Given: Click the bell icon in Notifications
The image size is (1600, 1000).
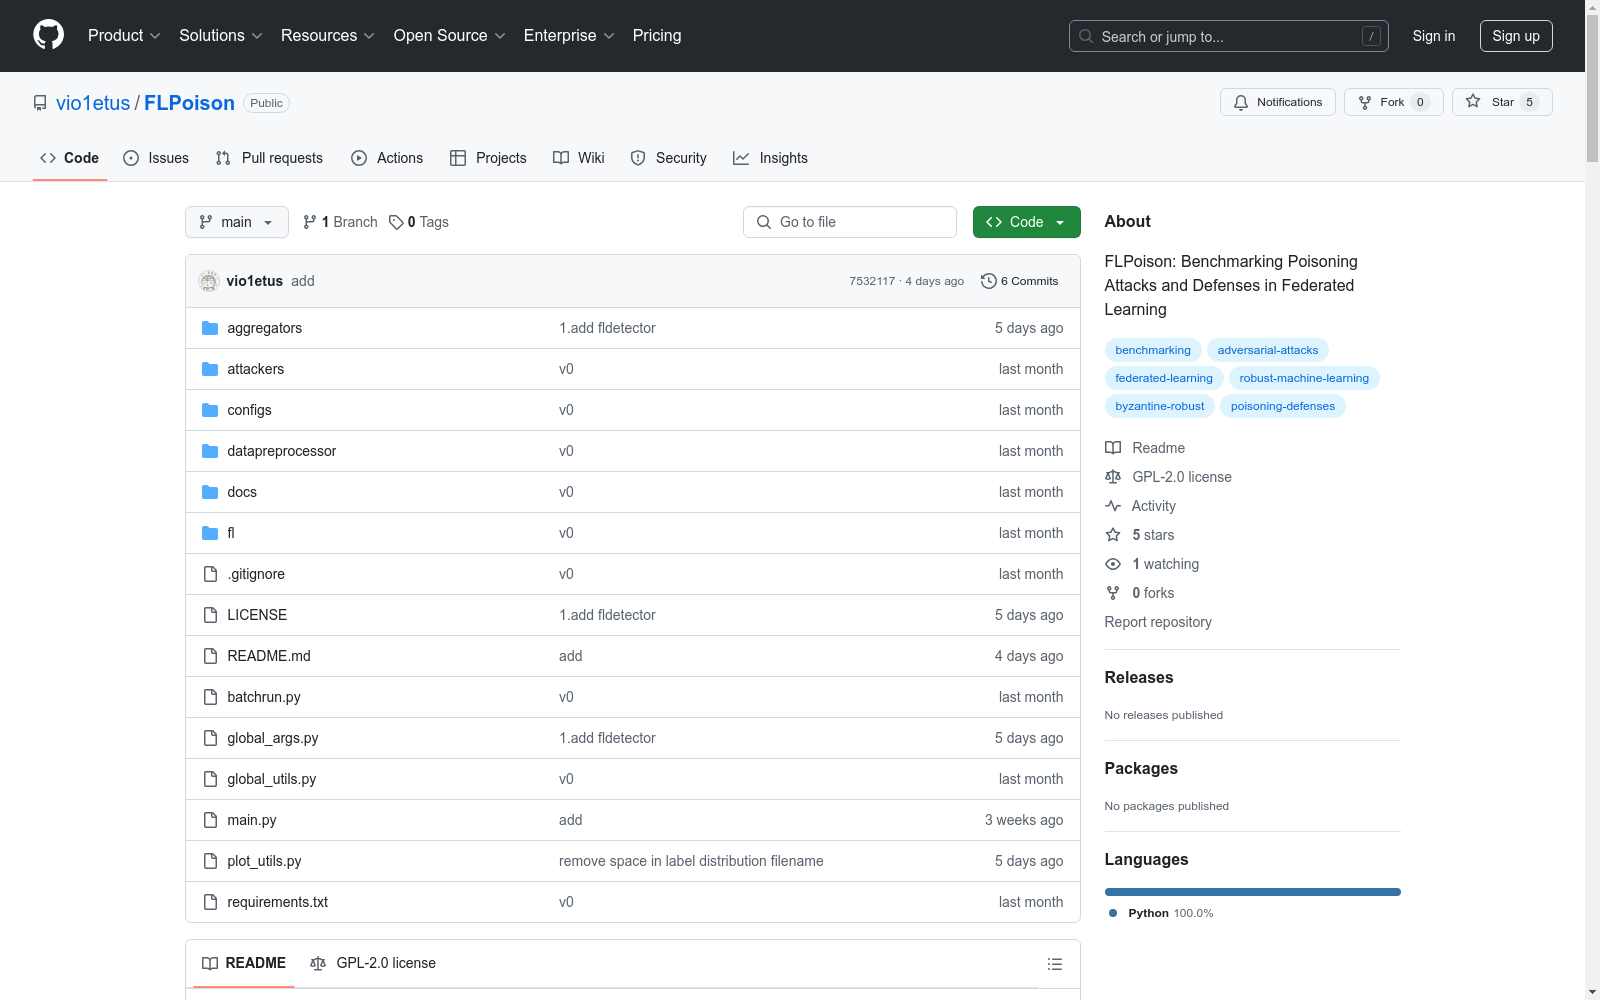Looking at the screenshot, I should pos(1241,102).
